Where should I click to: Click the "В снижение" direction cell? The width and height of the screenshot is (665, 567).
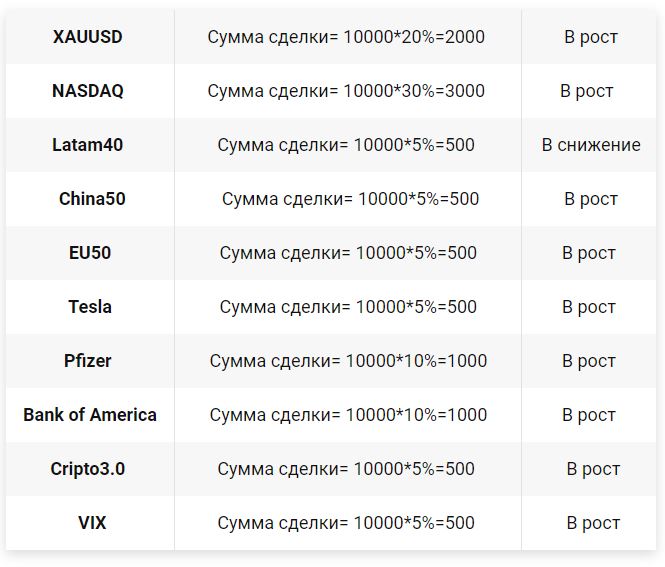coord(591,145)
